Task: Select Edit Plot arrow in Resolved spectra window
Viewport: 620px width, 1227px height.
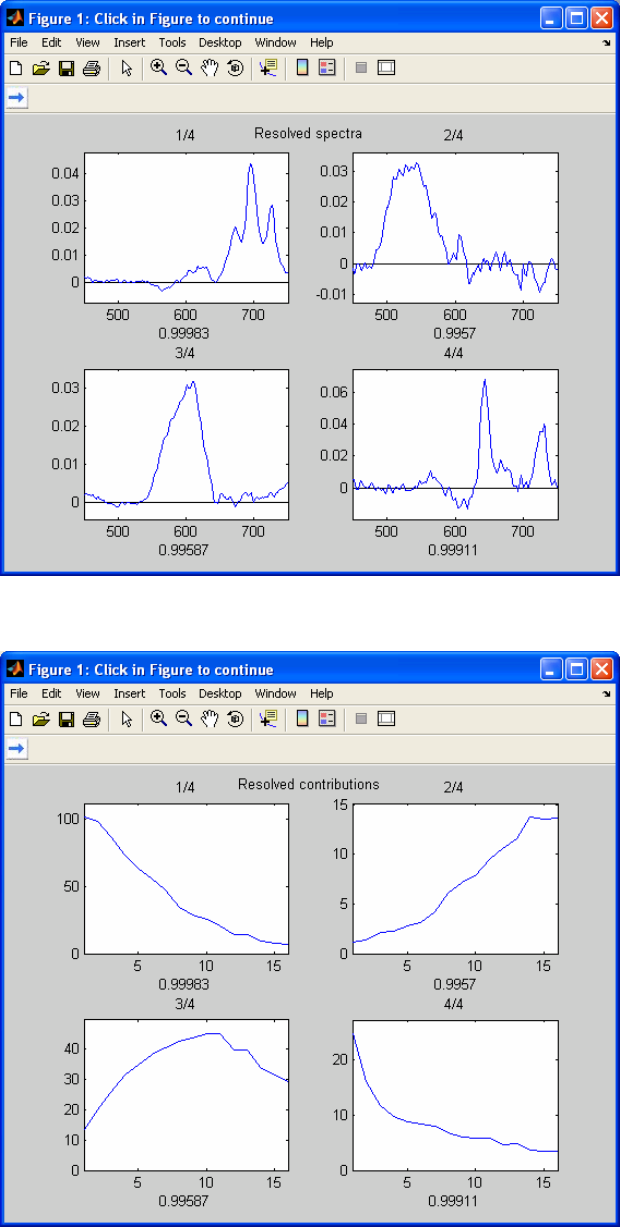Action: click(126, 69)
